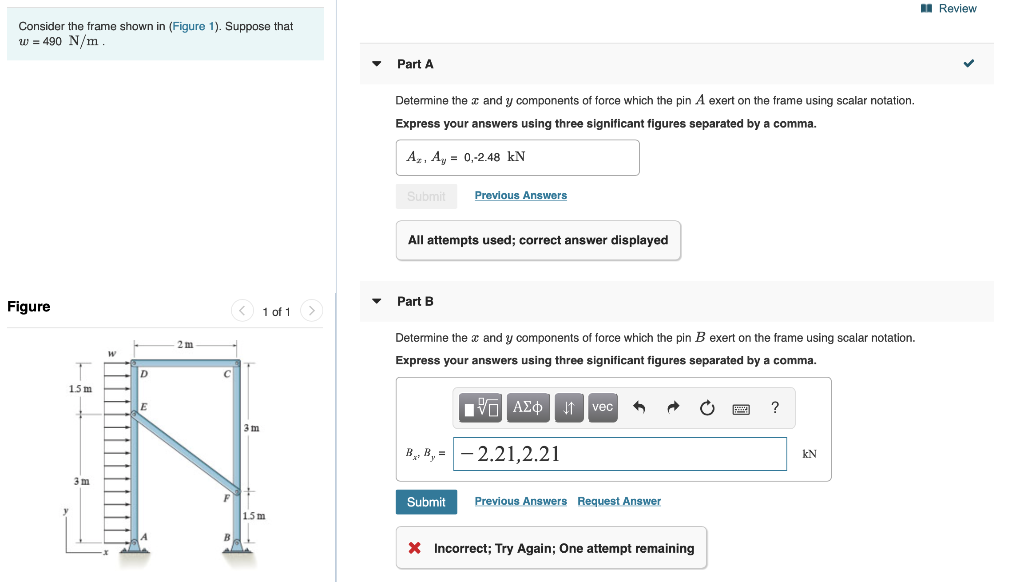
Task: Show keyboard shortcuts for the equation editor
Action: tap(740, 407)
